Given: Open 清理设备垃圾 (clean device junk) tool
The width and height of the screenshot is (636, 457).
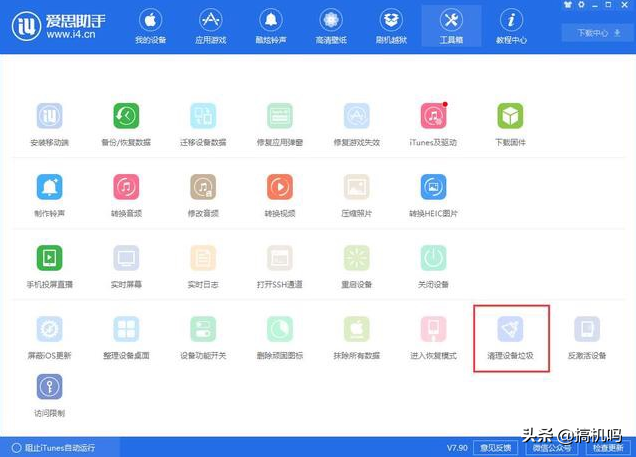Looking at the screenshot, I should pyautogui.click(x=511, y=330).
